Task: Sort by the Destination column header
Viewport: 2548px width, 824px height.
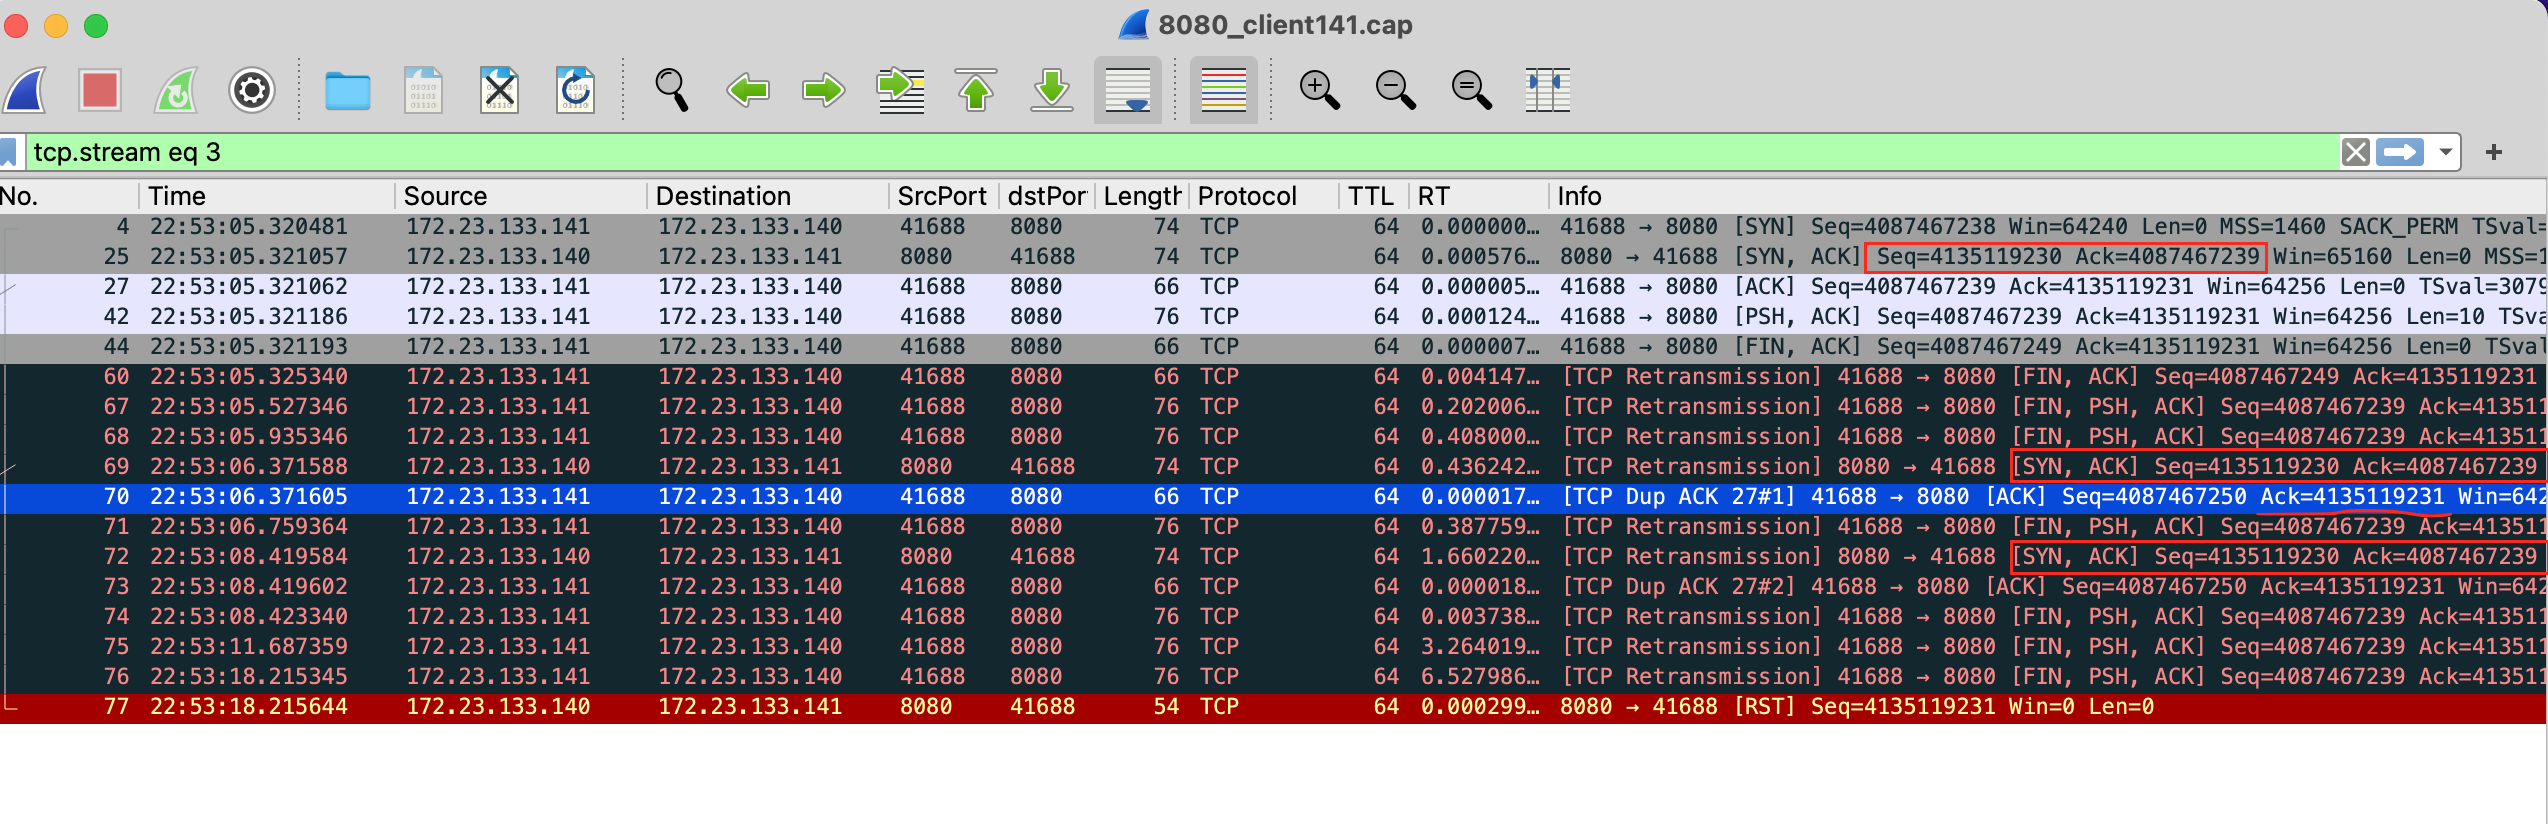Action: pyautogui.click(x=767, y=196)
